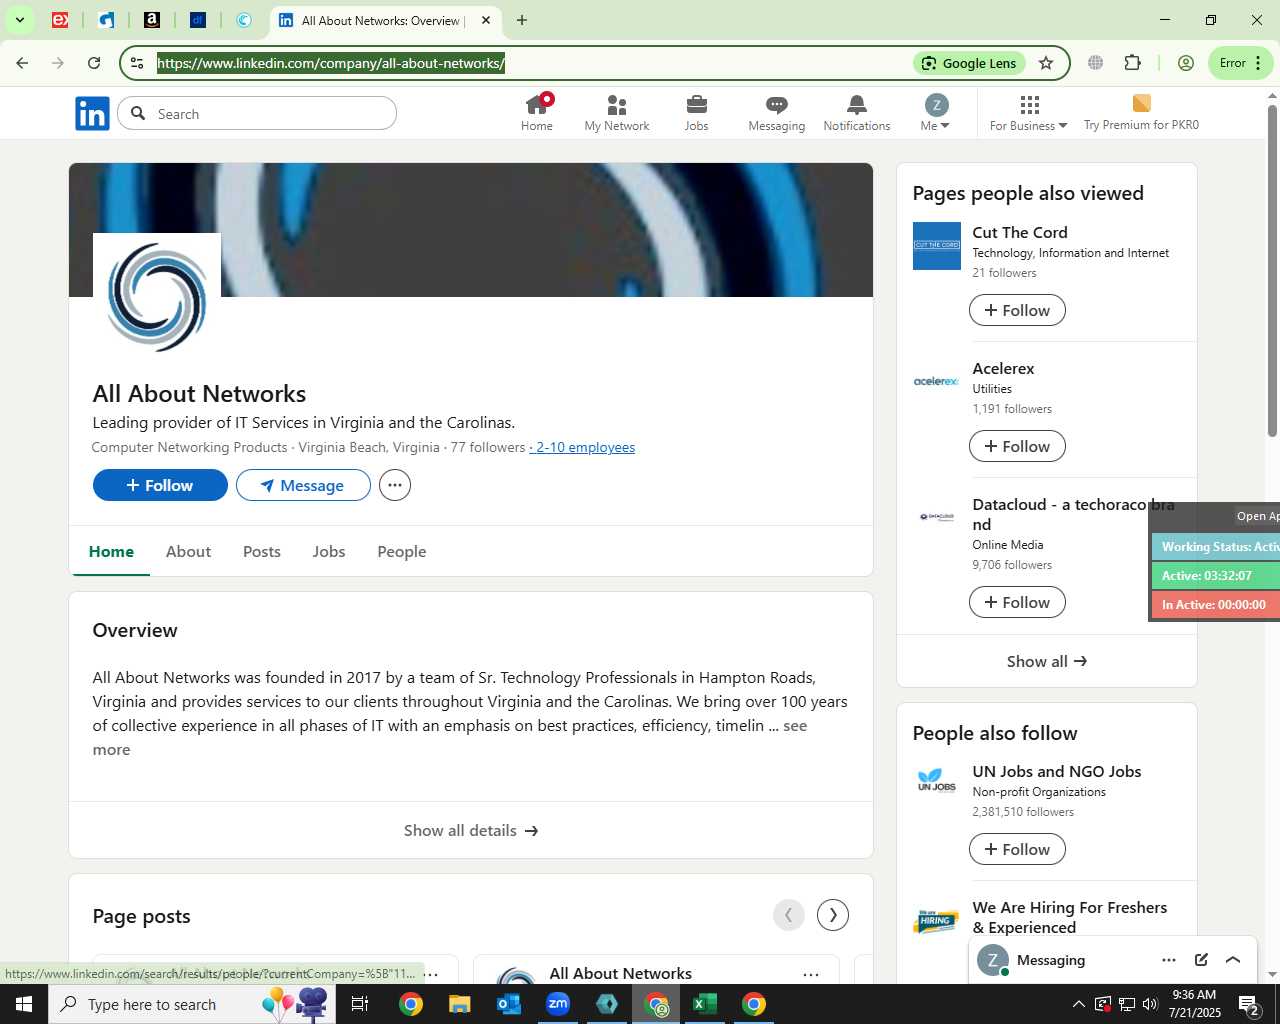The image size is (1280, 1024).
Task: Open My Network page
Action: pos(617,113)
